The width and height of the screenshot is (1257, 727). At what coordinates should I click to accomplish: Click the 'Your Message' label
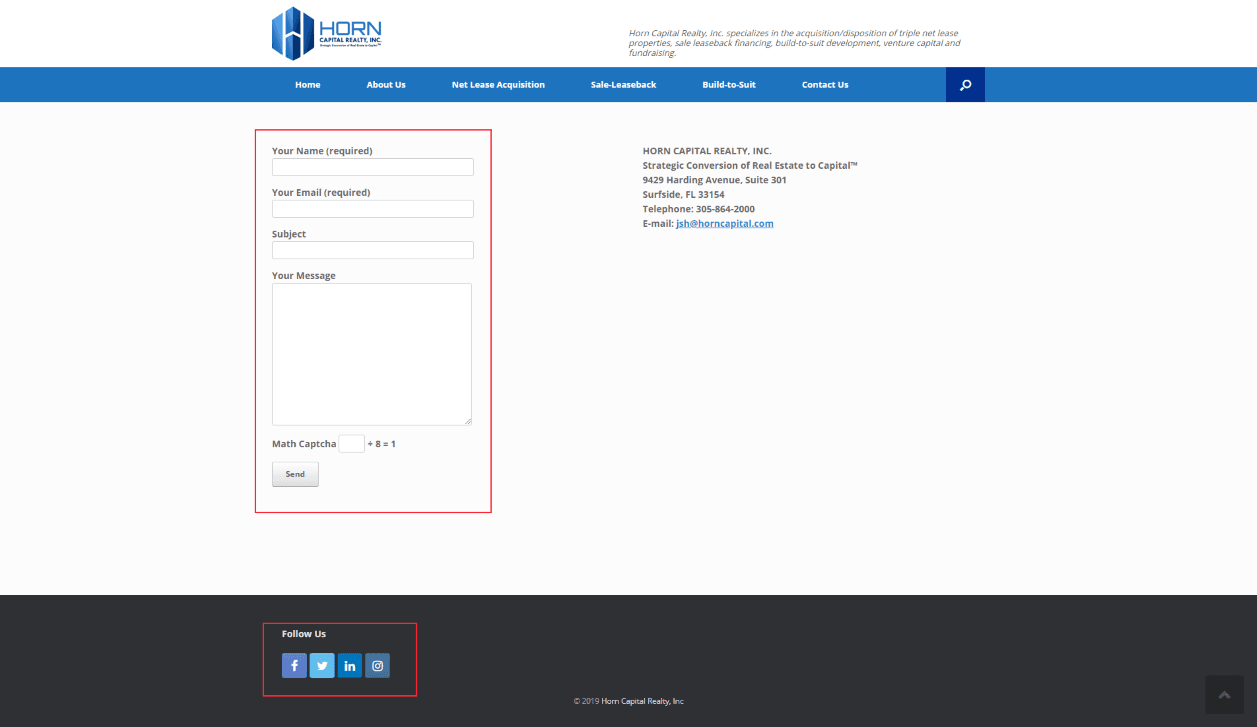pyautogui.click(x=304, y=276)
